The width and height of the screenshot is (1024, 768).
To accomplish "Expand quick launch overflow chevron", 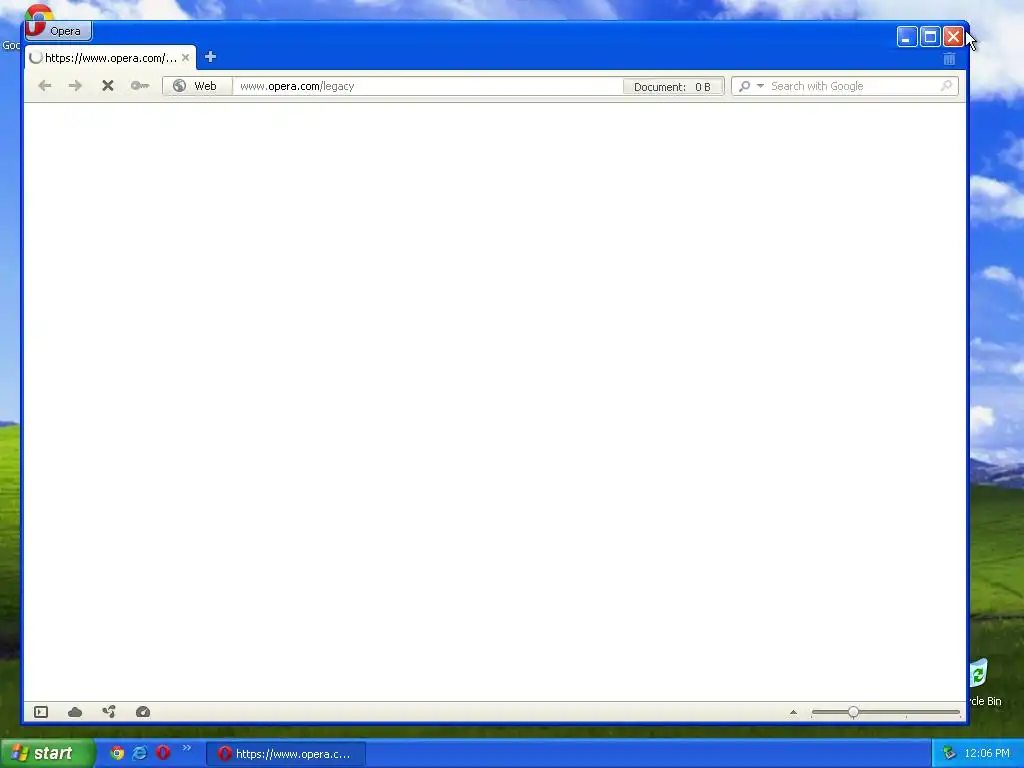I will pyautogui.click(x=187, y=748).
